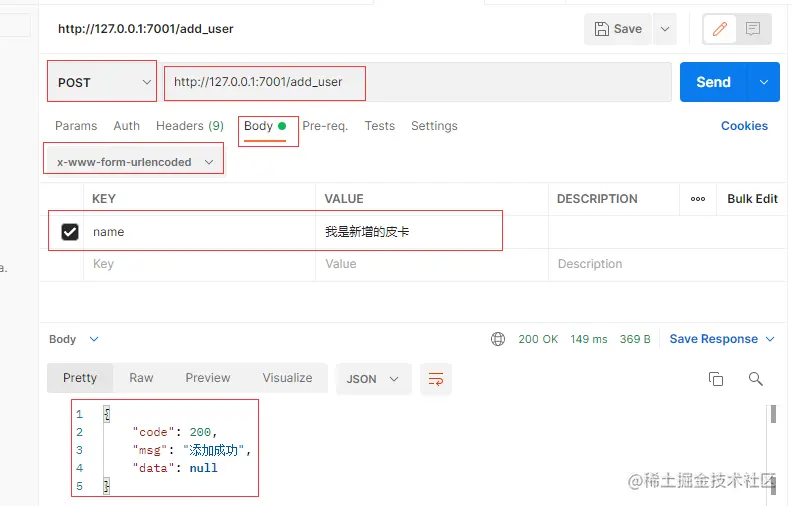The height and width of the screenshot is (506, 792).
Task: Switch to the Auth tab
Action: coord(126,126)
